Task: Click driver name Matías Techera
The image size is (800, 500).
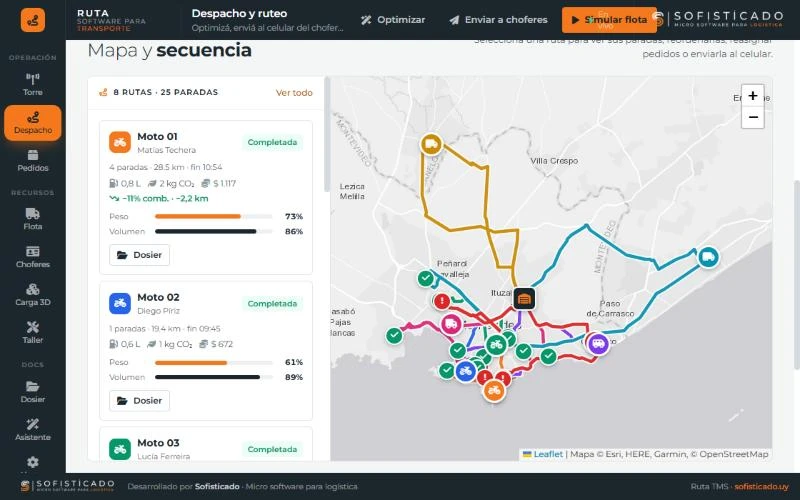Action: click(166, 150)
